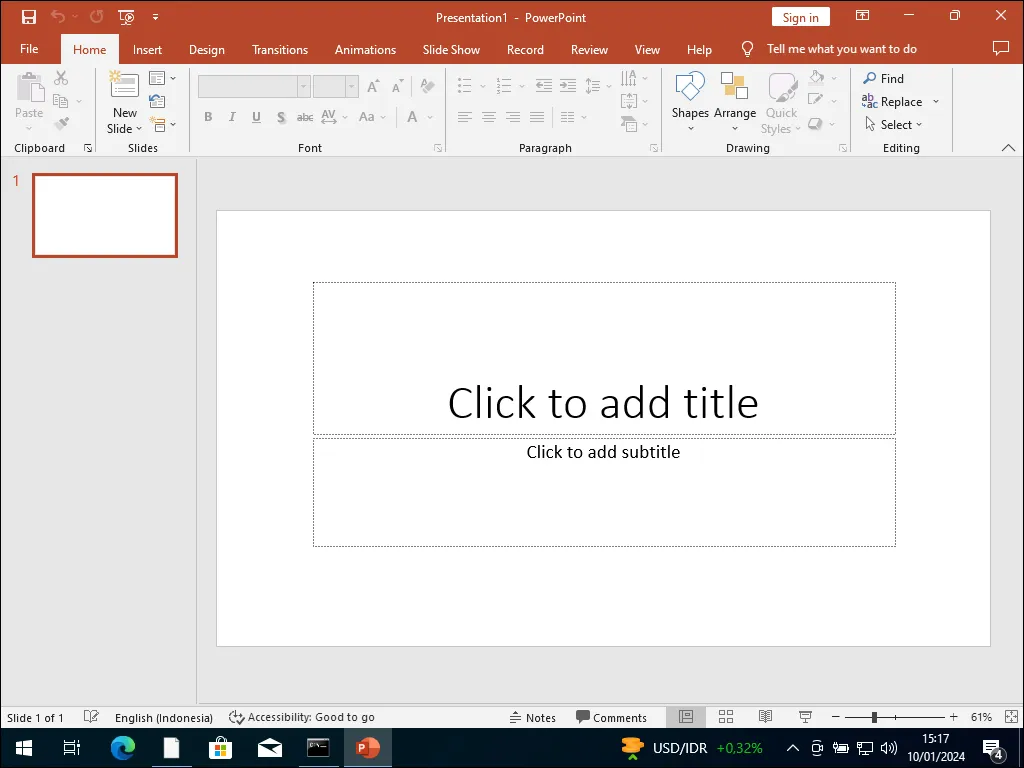Open the Replace dropdown arrow

pyautogui.click(x=936, y=102)
